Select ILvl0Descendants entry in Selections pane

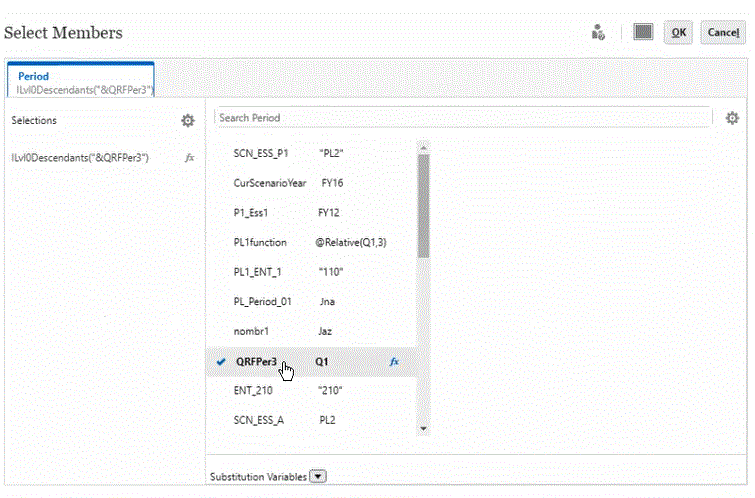point(80,157)
